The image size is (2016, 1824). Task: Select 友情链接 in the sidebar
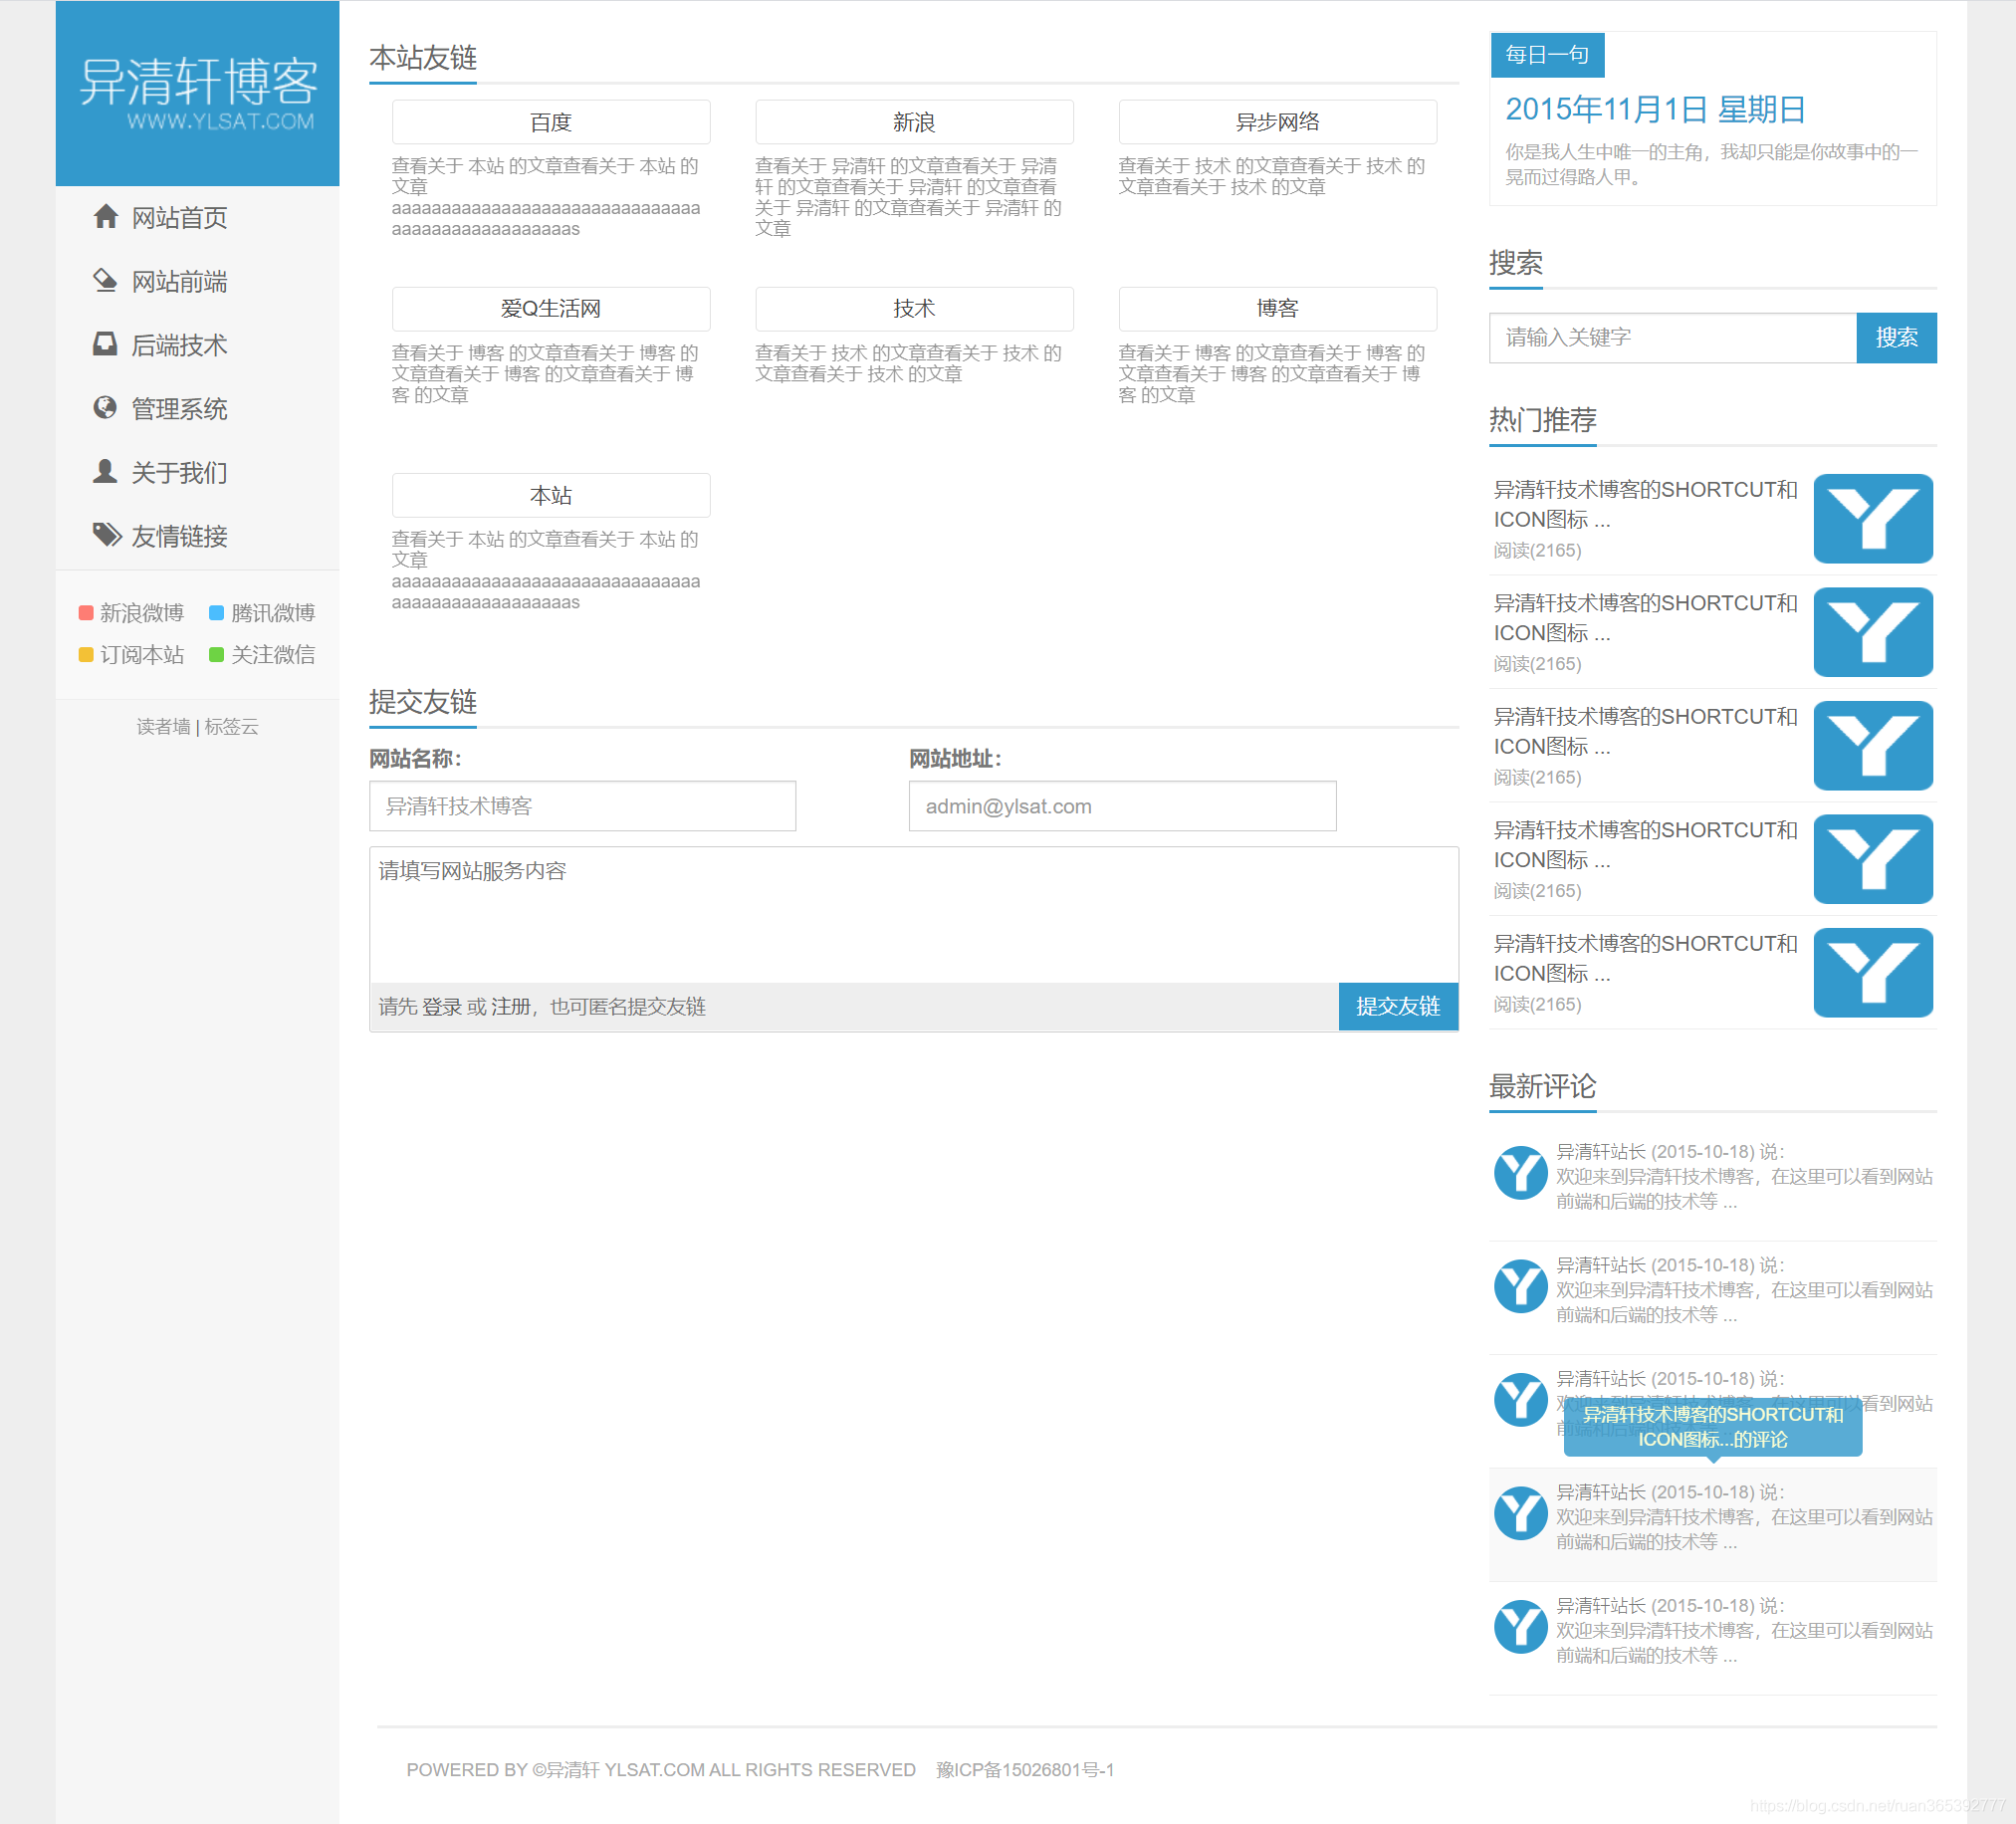pyautogui.click(x=179, y=537)
